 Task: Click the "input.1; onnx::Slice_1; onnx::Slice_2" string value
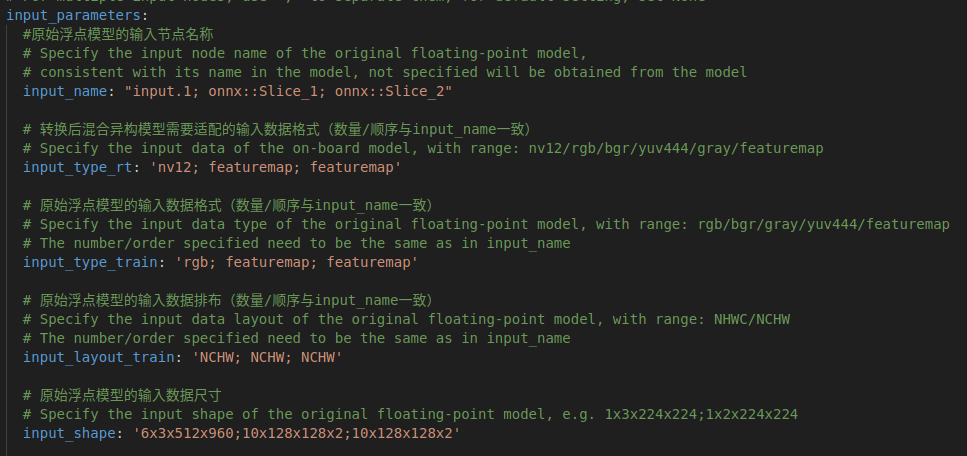pos(288,91)
